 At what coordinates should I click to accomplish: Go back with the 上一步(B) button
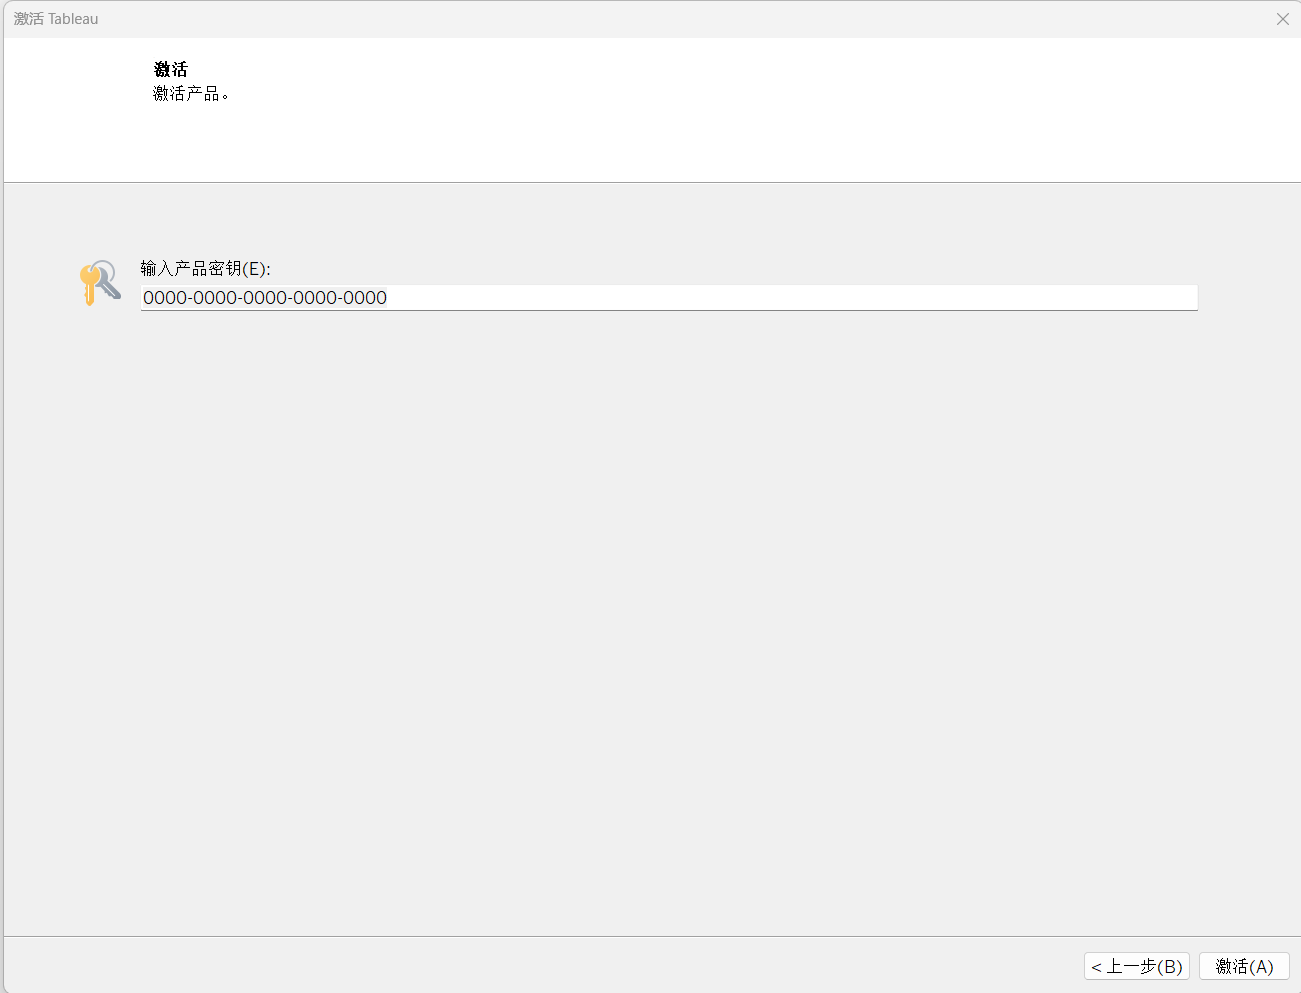(x=1137, y=966)
